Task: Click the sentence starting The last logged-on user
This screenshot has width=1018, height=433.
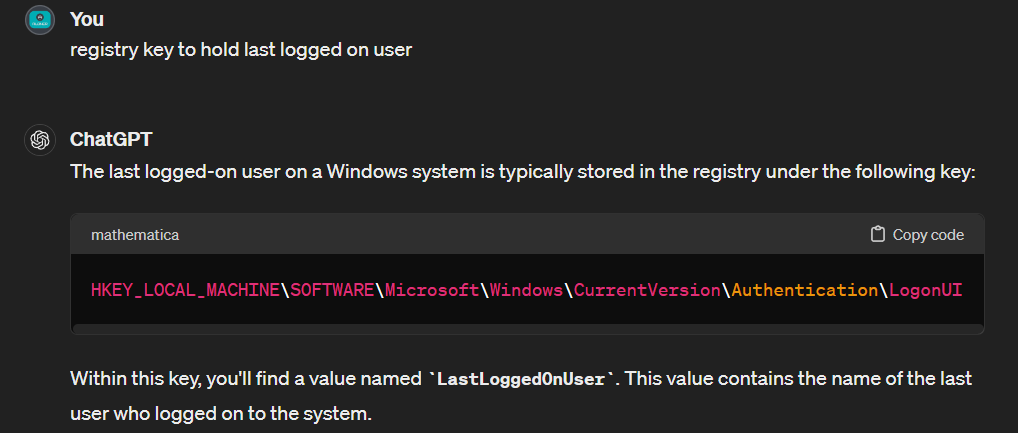Action: (521, 171)
